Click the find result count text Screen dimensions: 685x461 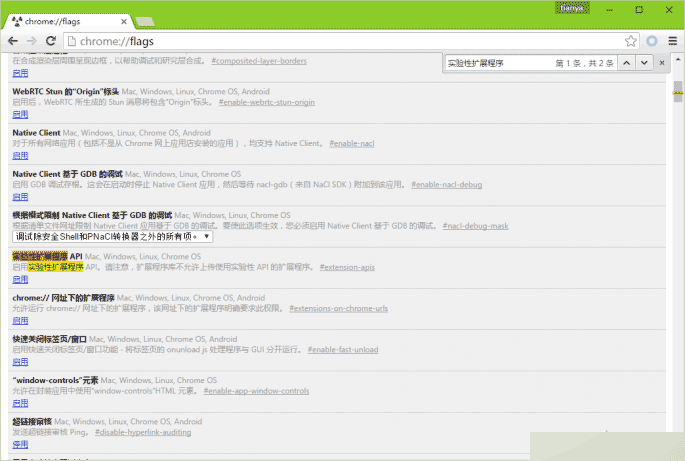click(x=585, y=63)
